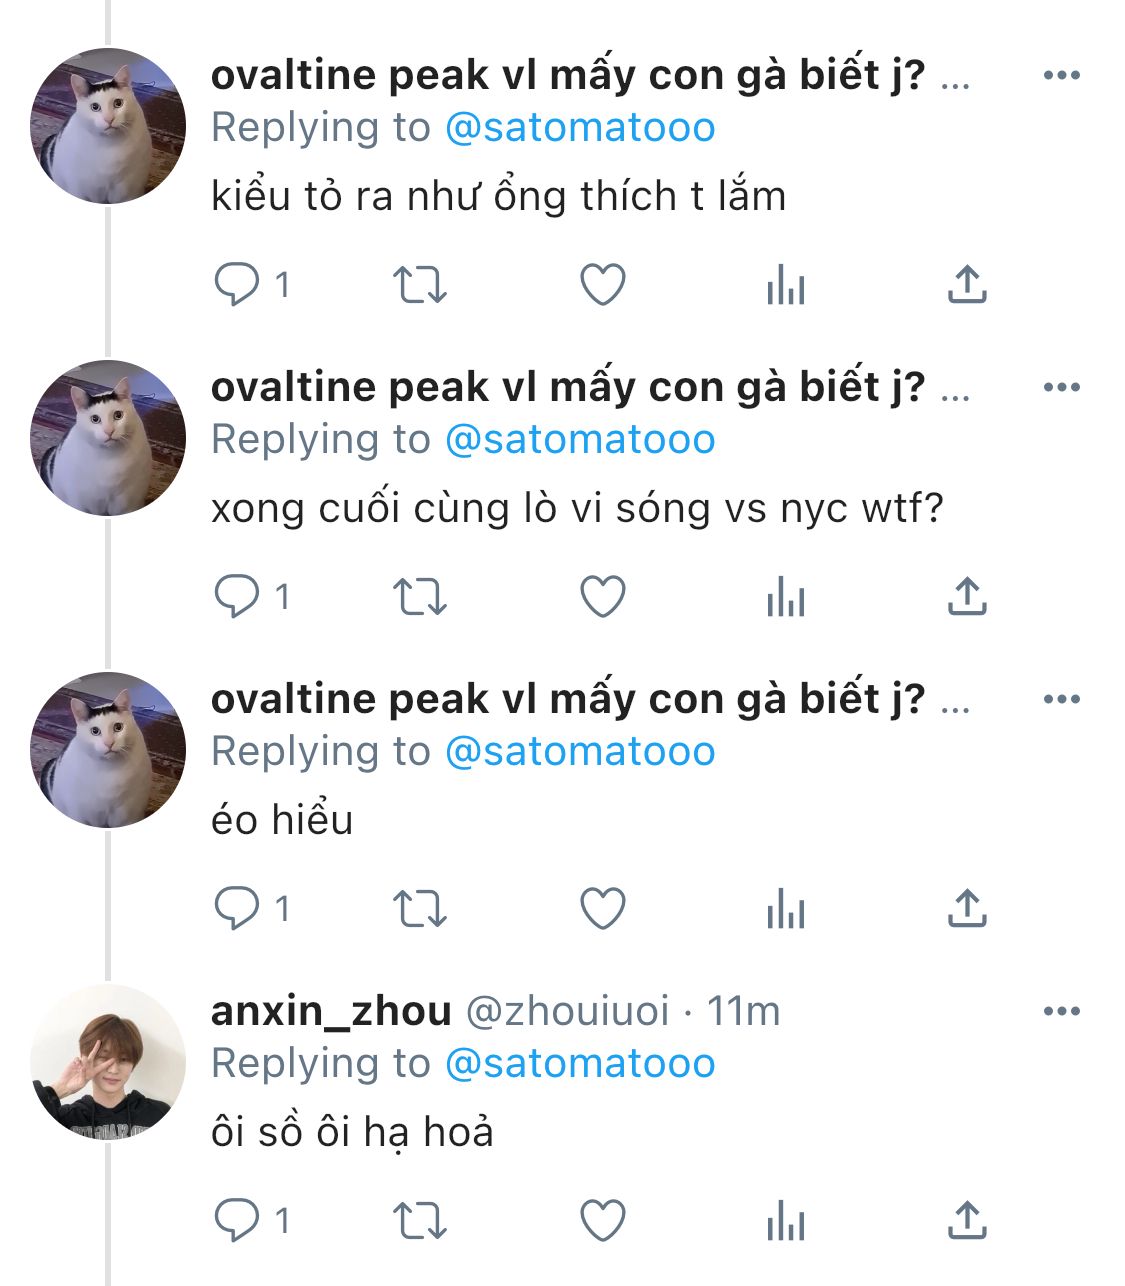Reply to the "kiểu tỏ ra như ổng" tweet
This screenshot has height=1286, width=1125.
237,285
